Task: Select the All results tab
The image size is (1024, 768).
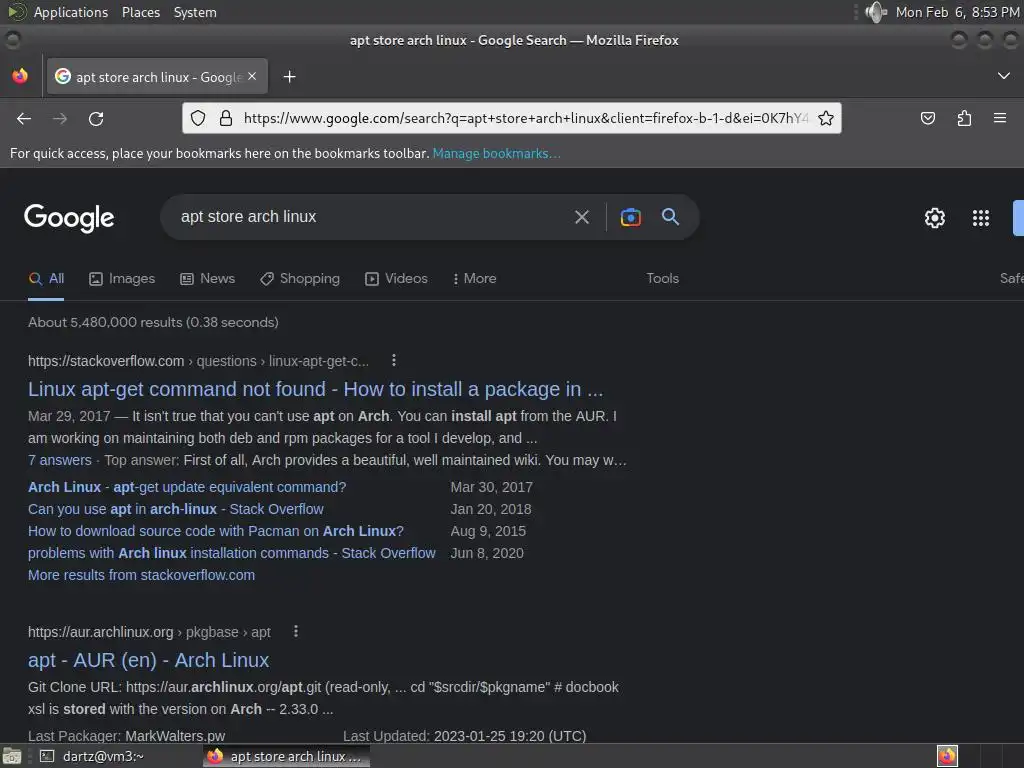Action: click(x=46, y=278)
